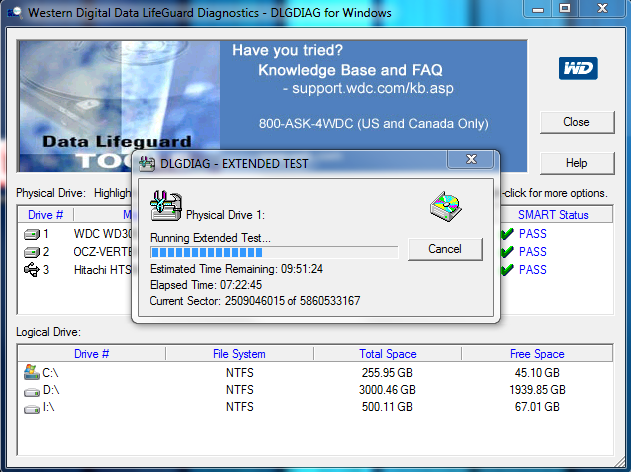The width and height of the screenshot is (631, 472).
Task: Minimize the DLGDIAG main window
Action: point(538,8)
